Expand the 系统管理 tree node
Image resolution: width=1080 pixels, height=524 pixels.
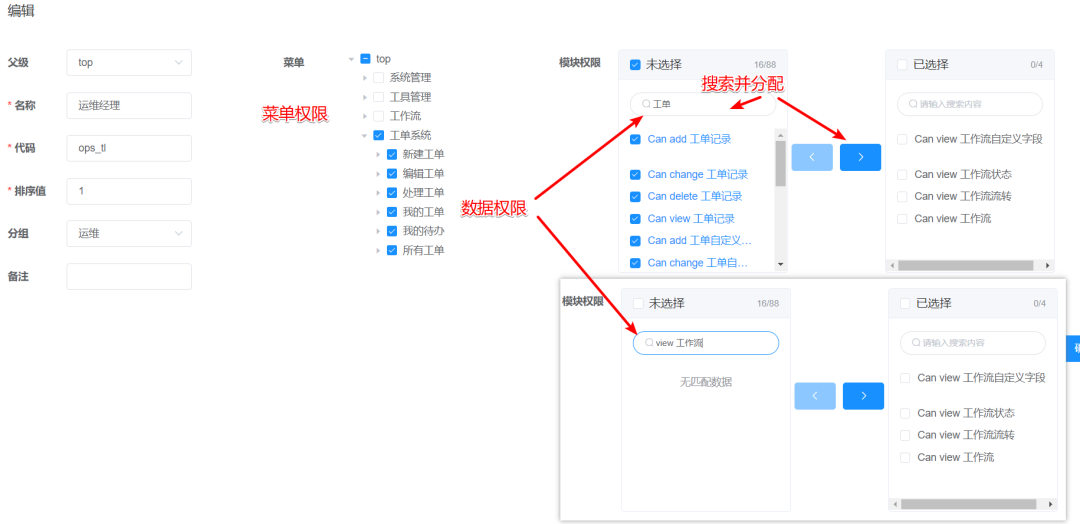pos(366,78)
